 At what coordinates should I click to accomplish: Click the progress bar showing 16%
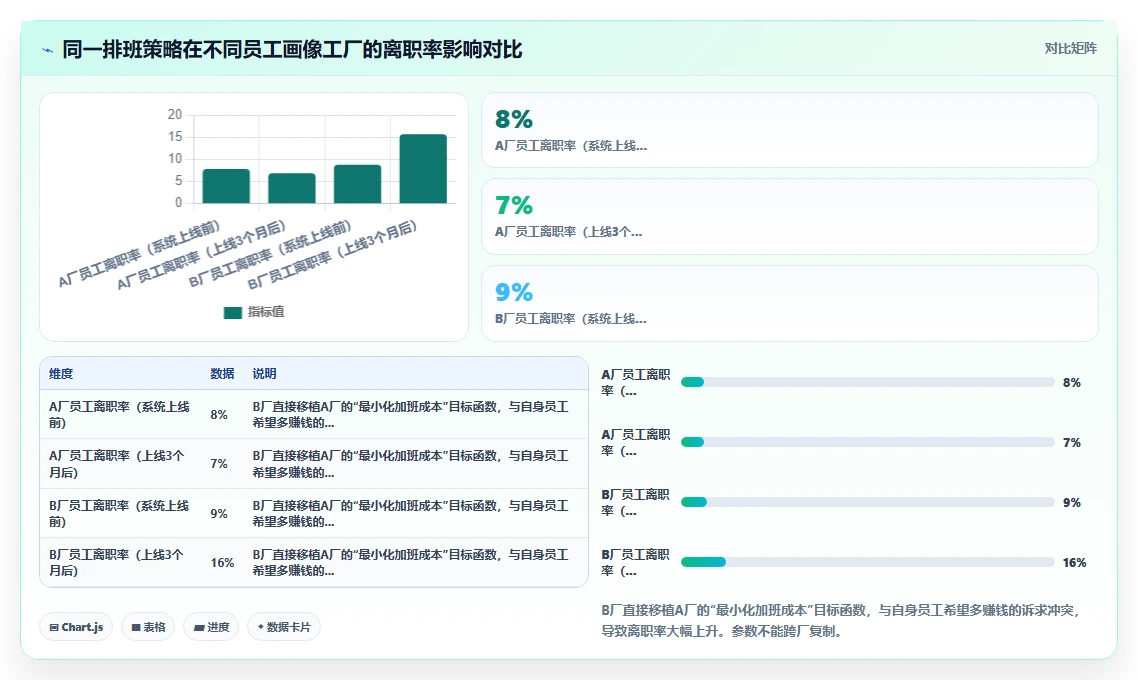867,562
